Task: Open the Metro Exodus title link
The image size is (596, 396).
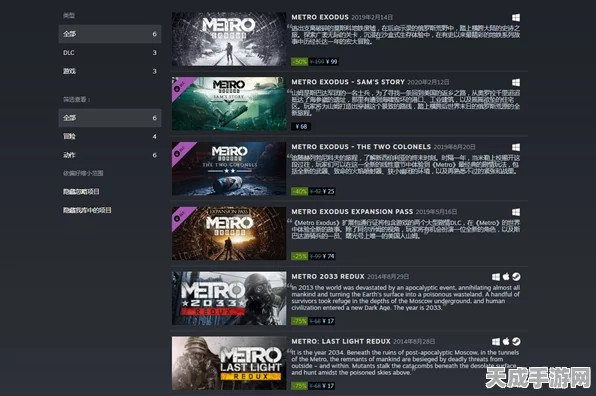Action: [320, 17]
